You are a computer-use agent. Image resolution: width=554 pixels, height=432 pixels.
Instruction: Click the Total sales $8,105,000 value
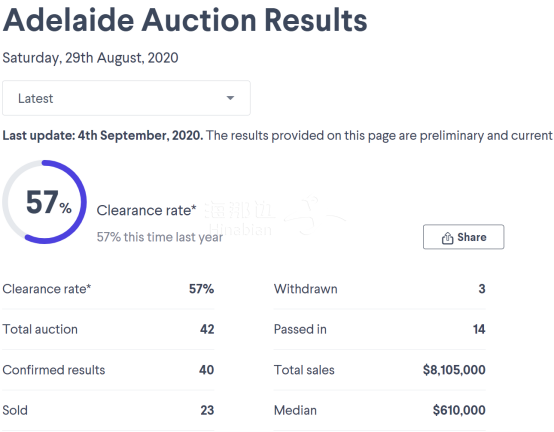(454, 370)
